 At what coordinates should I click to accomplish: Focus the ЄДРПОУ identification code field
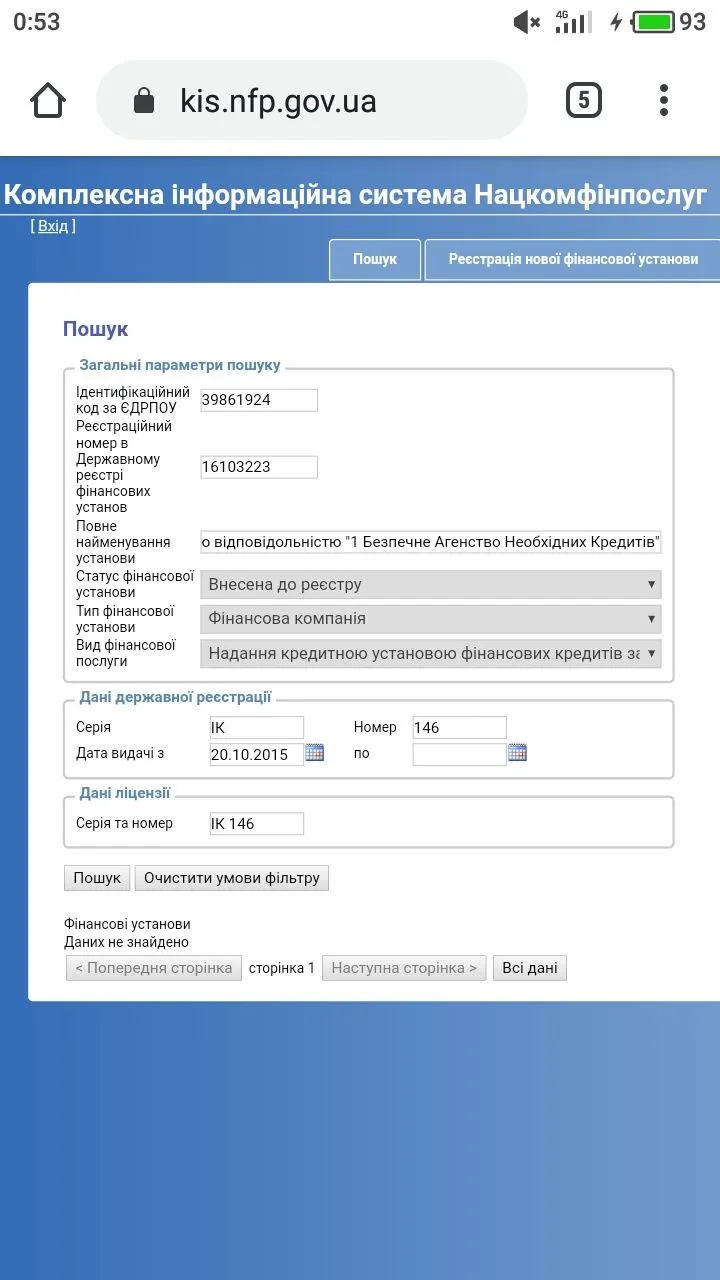259,400
